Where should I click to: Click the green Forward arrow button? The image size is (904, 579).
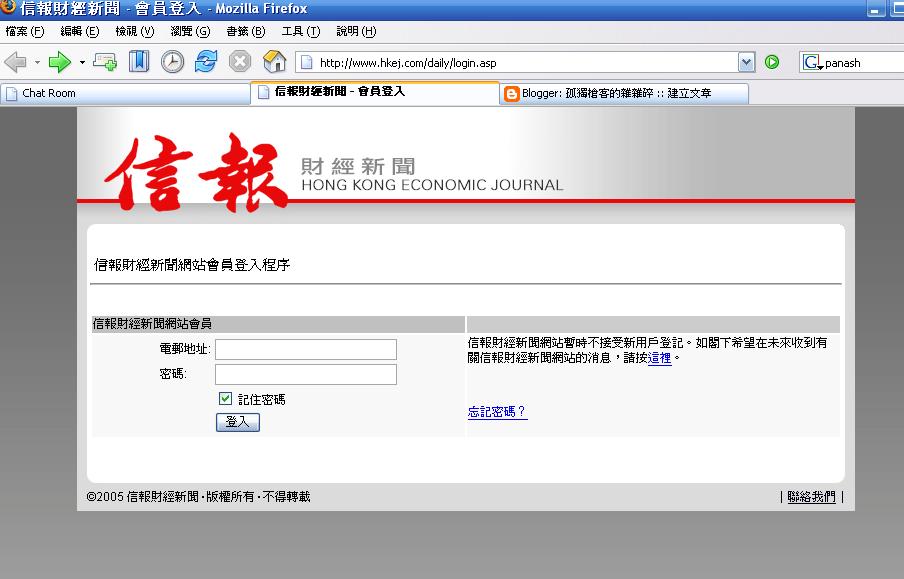[x=60, y=62]
